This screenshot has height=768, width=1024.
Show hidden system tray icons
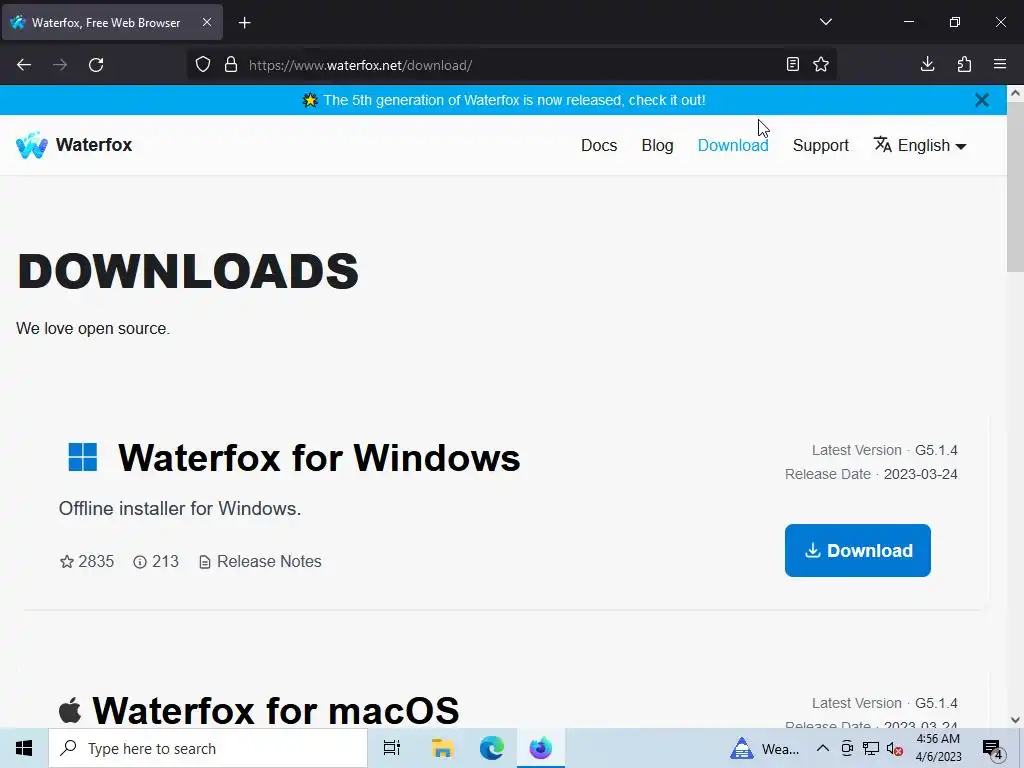pyautogui.click(x=822, y=748)
